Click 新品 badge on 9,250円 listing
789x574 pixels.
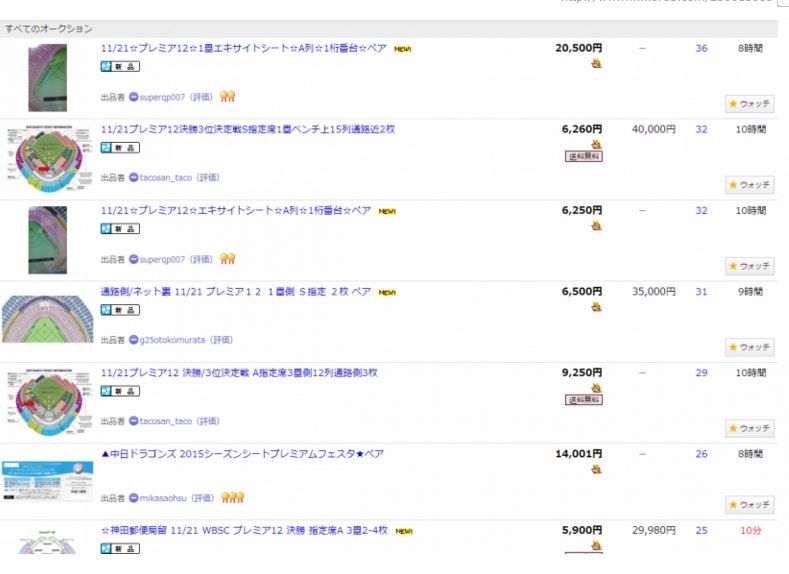[x=120, y=391]
